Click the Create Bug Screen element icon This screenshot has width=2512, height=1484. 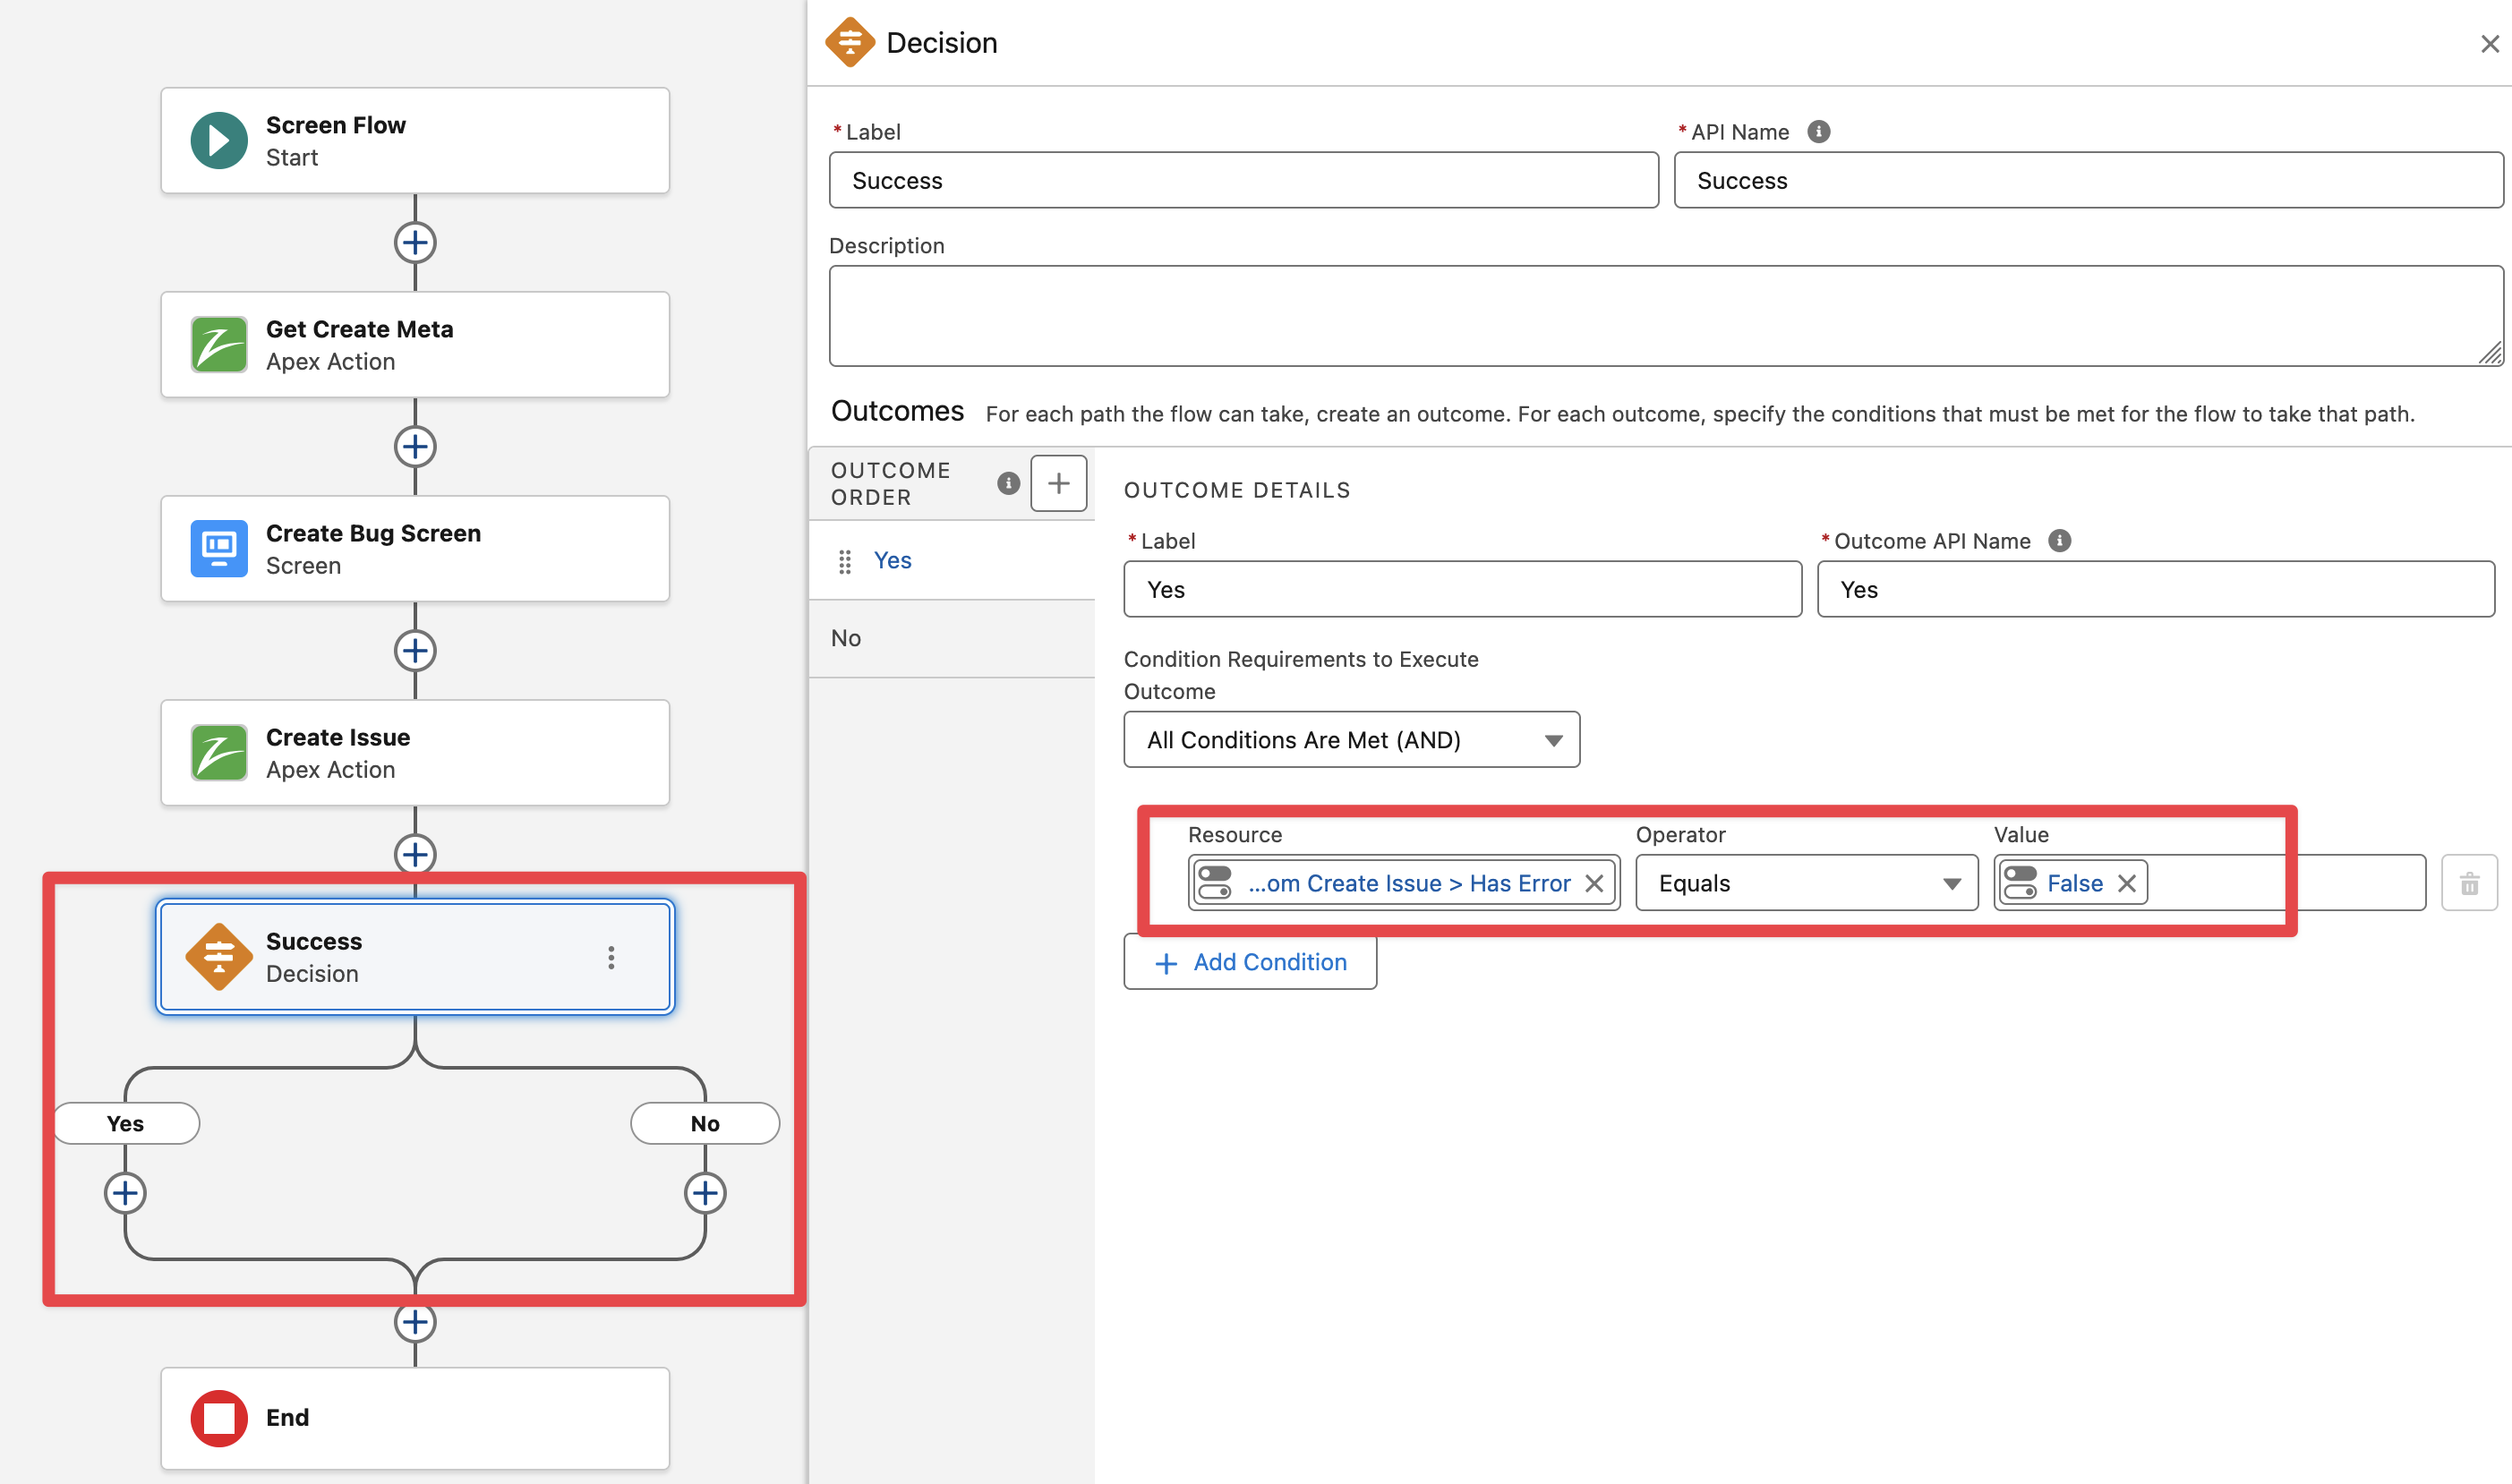tap(219, 549)
